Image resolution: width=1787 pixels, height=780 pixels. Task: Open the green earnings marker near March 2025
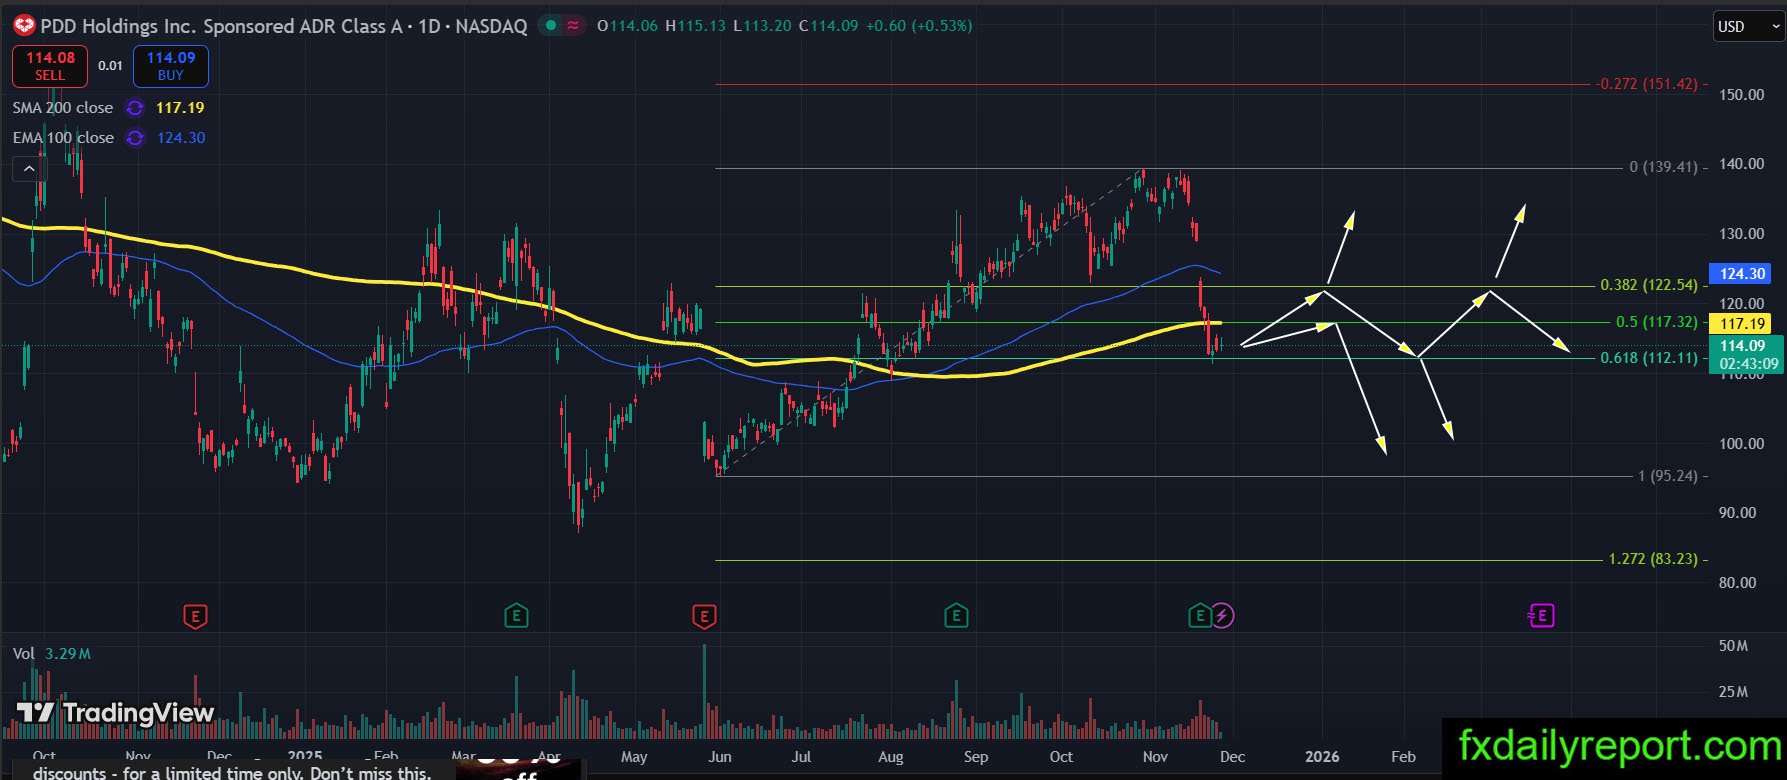click(x=516, y=616)
